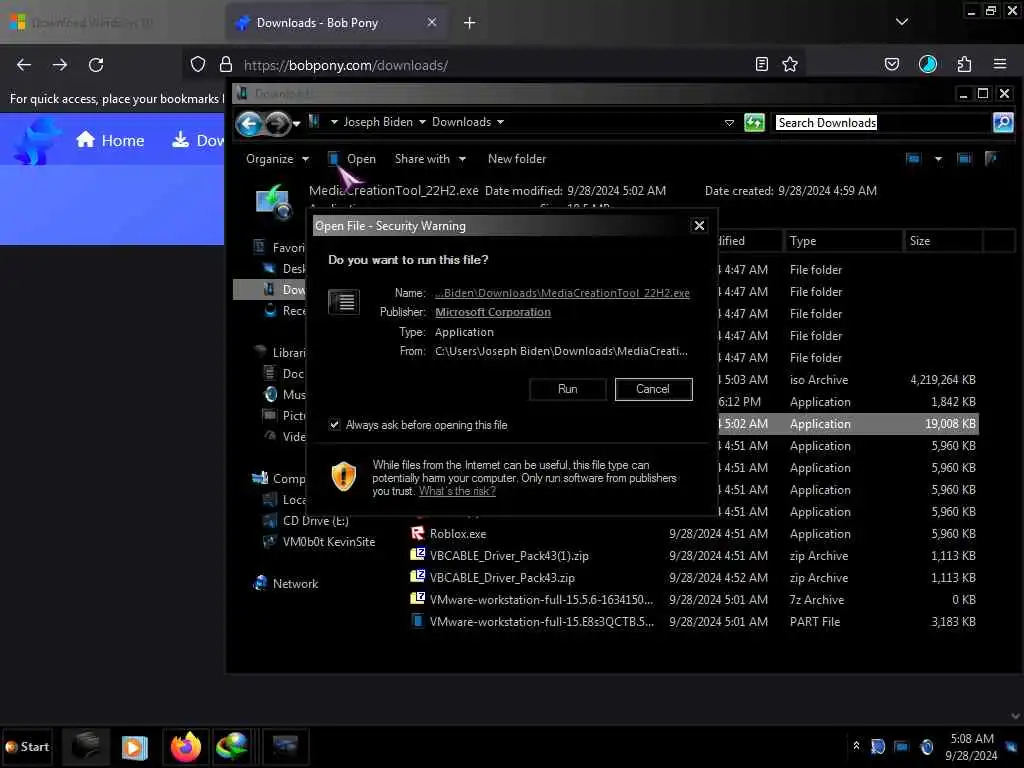Show hidden system tray icons
1024x768 pixels.
[x=856, y=745]
